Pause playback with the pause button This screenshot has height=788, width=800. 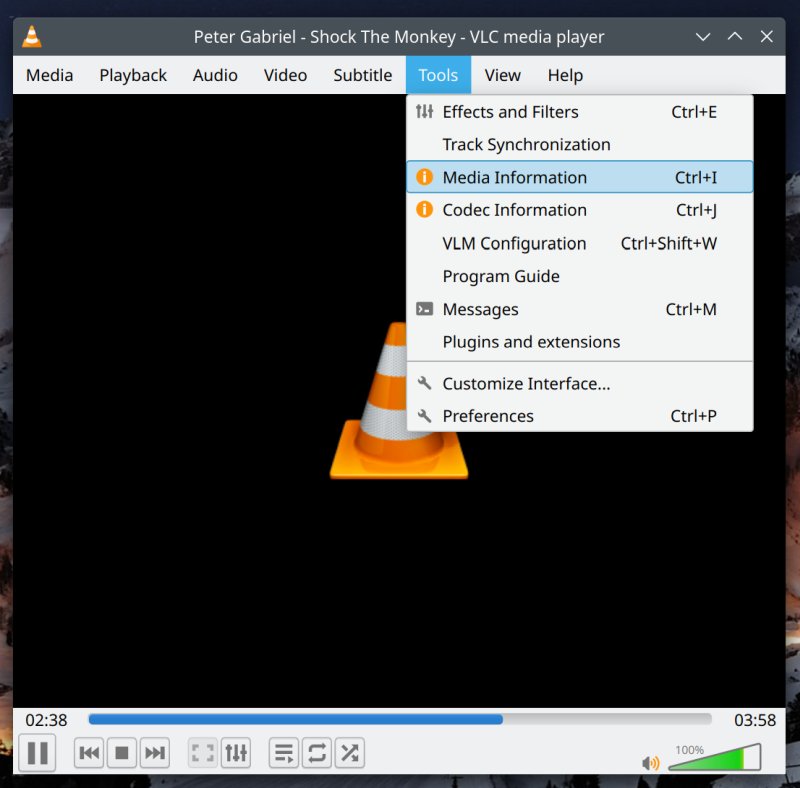(38, 753)
